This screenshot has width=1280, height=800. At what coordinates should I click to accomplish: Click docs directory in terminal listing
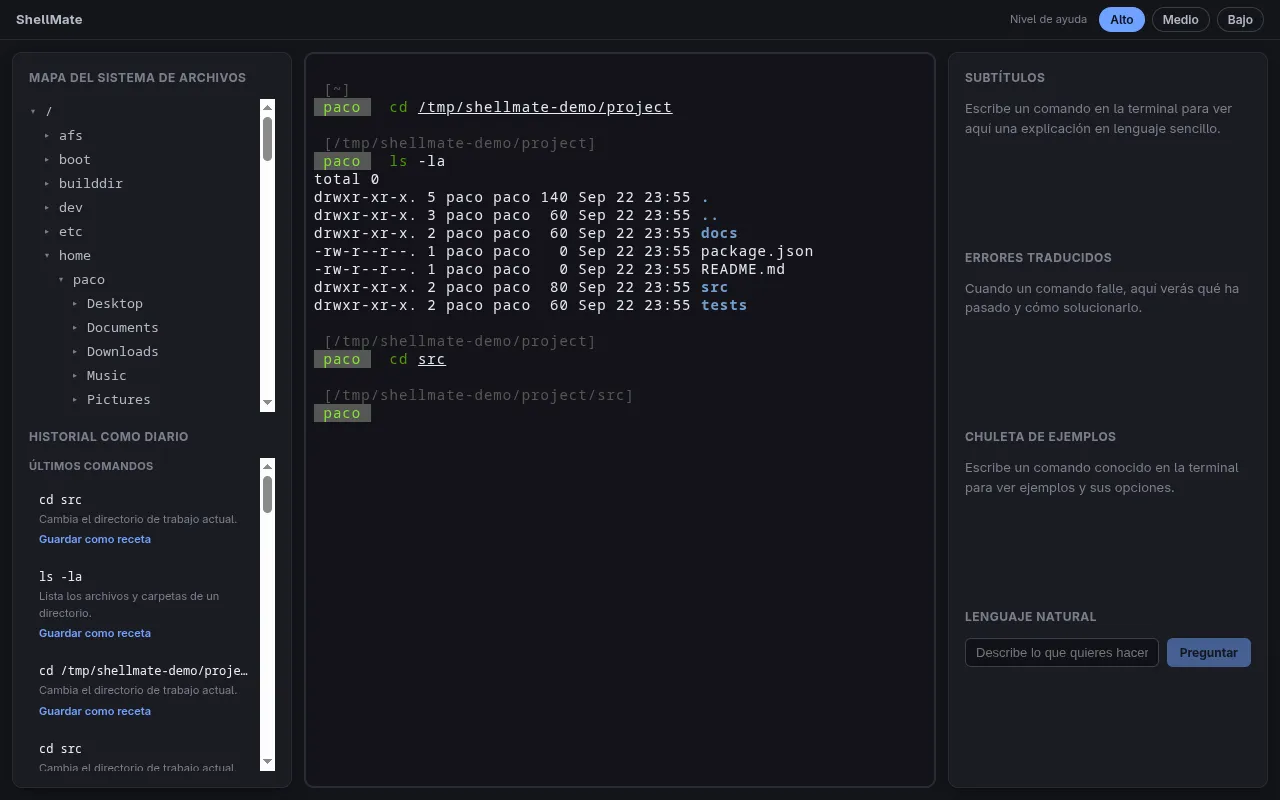719,233
